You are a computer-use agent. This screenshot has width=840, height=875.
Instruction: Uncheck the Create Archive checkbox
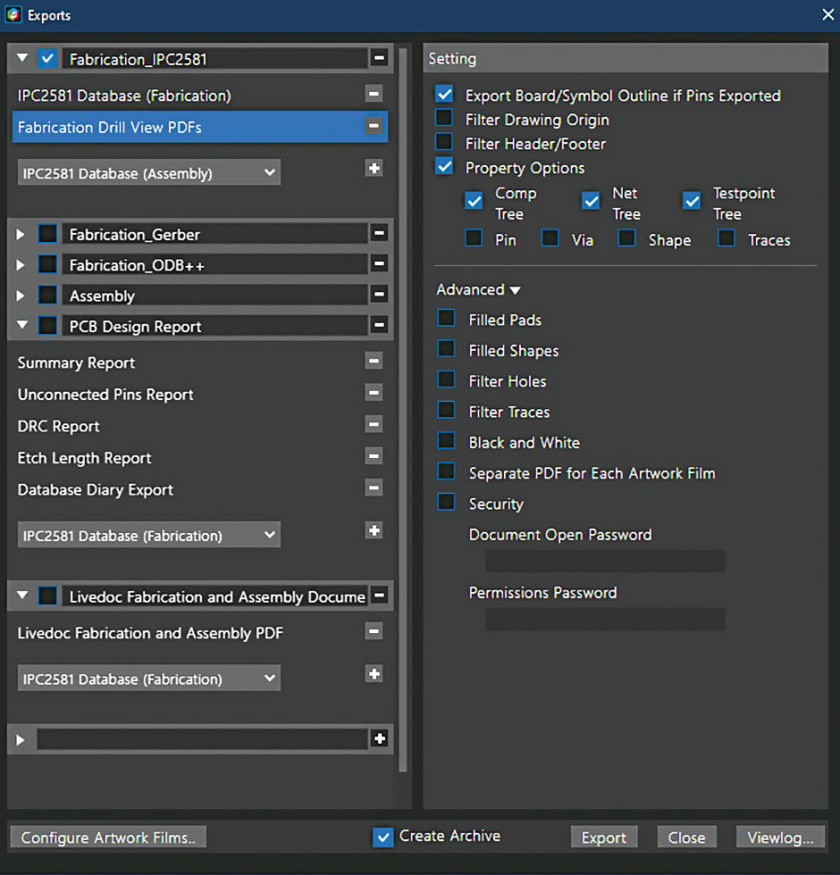point(383,837)
